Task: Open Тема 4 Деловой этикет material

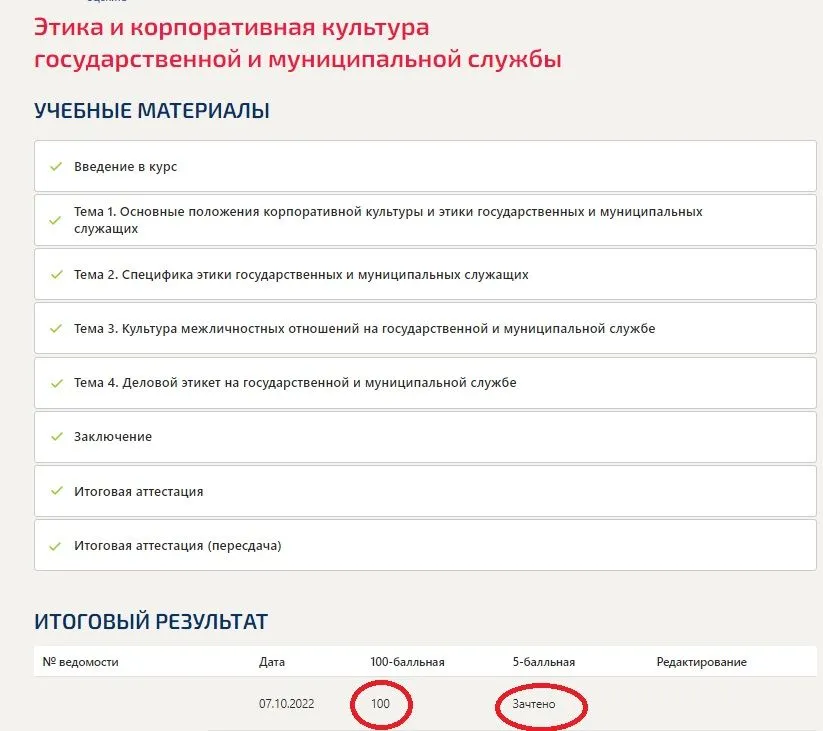Action: (295, 382)
